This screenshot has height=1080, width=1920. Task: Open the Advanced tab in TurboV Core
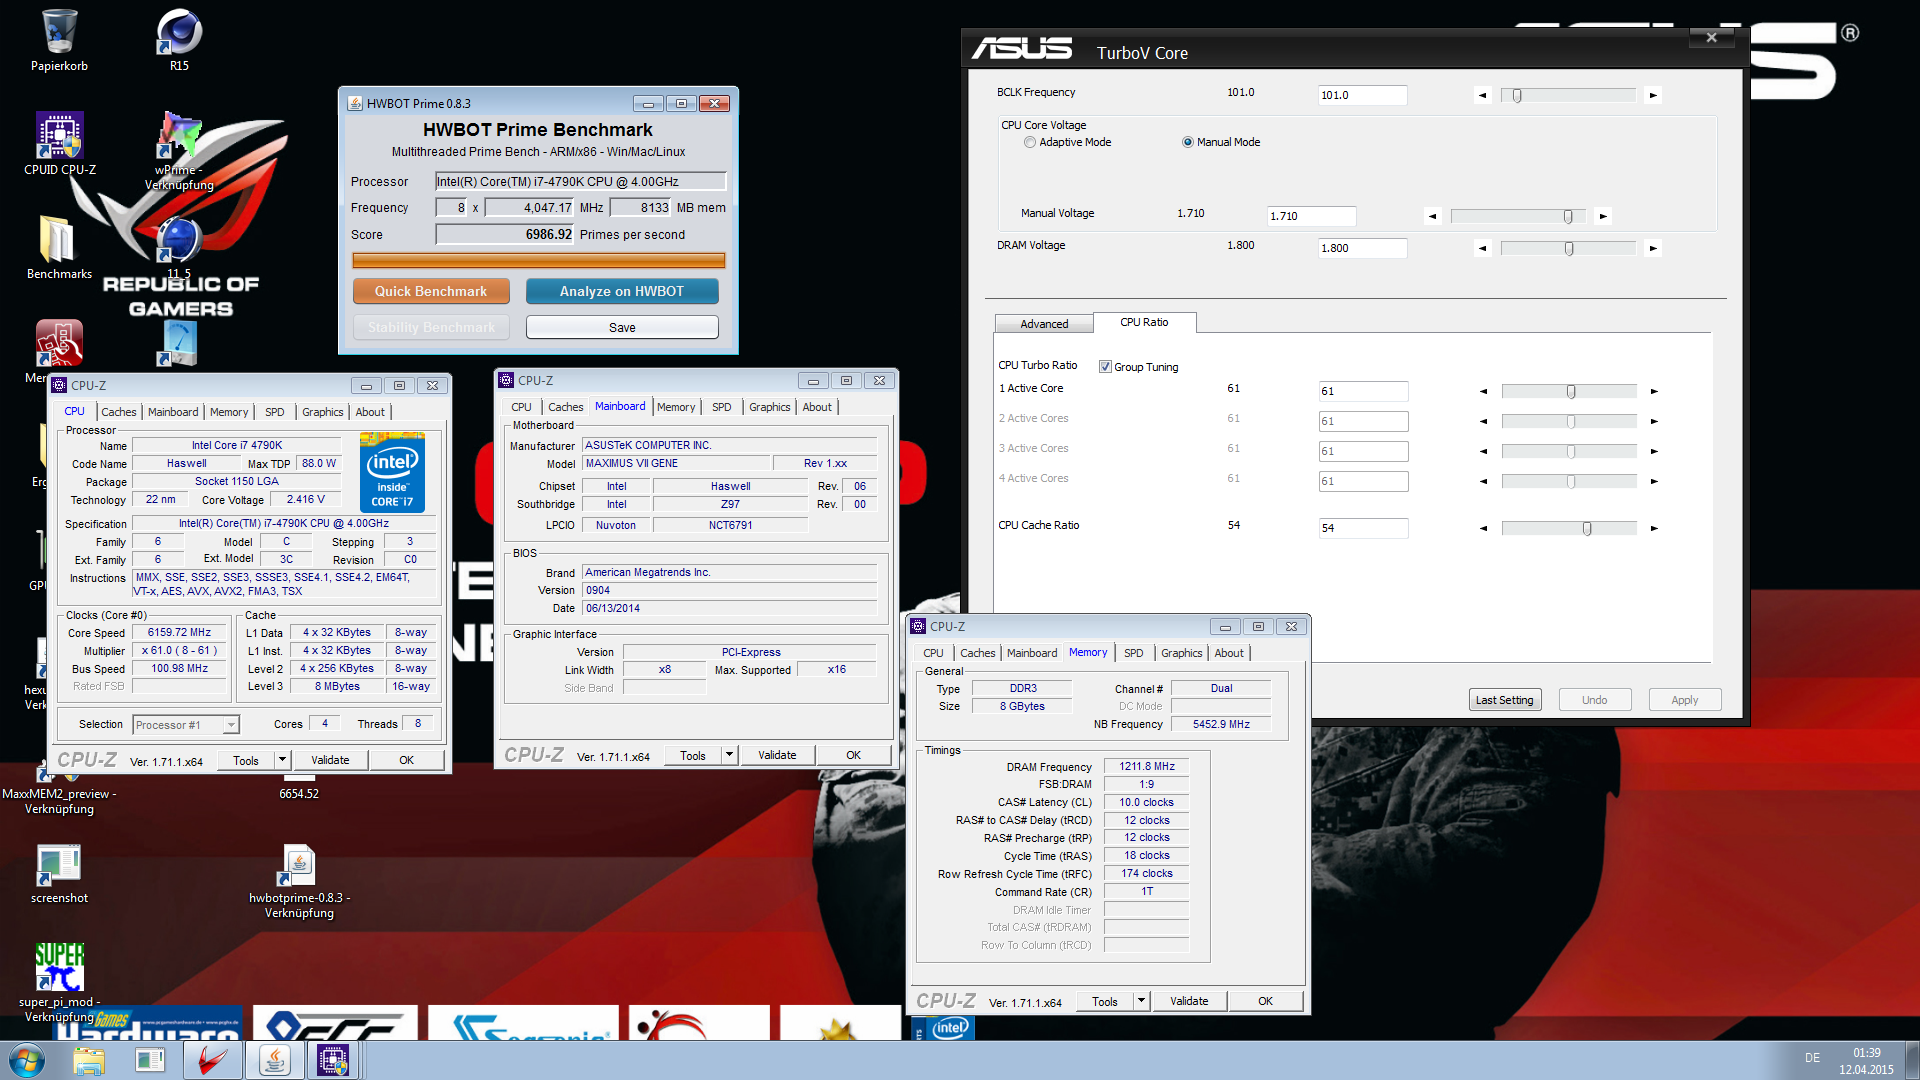1044,324
